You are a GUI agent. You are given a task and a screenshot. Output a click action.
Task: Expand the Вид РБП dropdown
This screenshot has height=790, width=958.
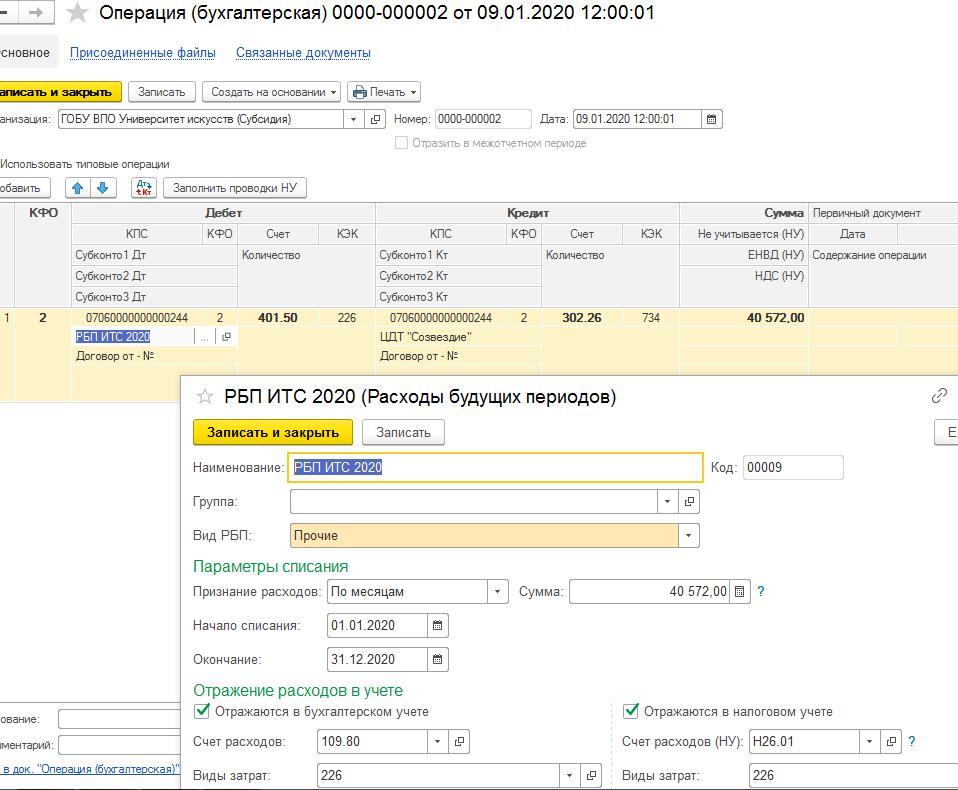click(x=688, y=536)
